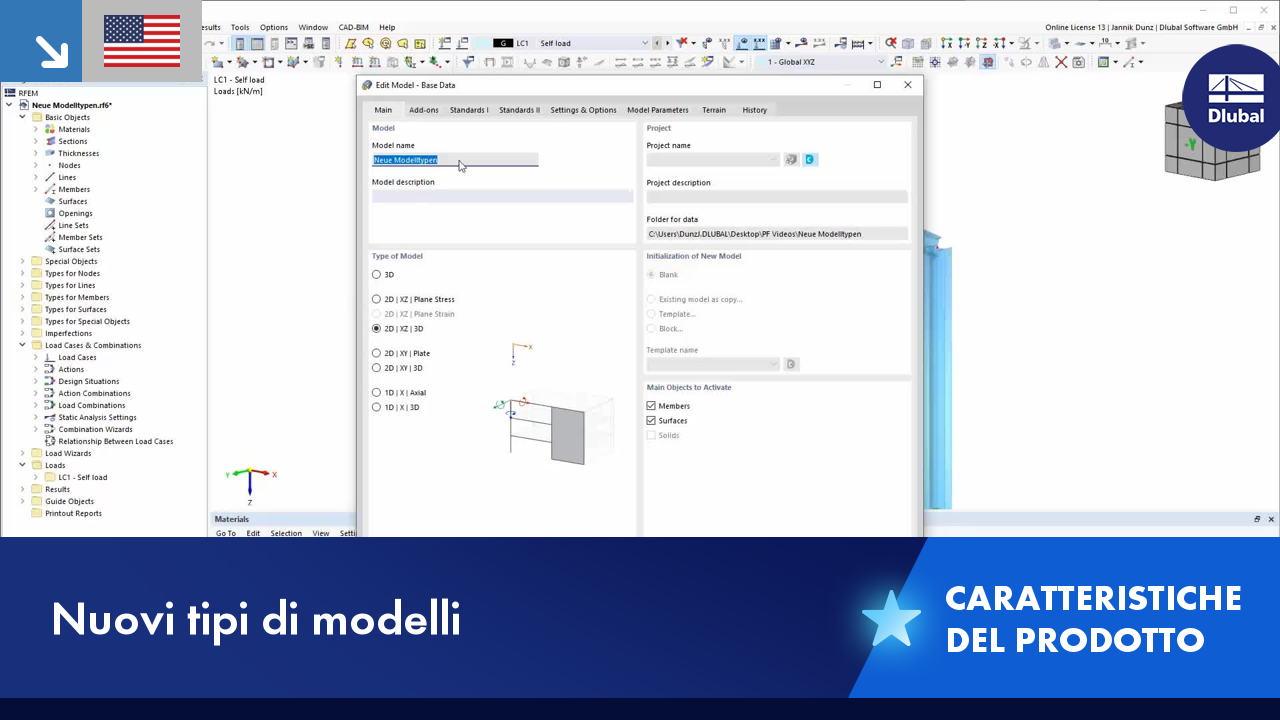Click the Relationship Between Load Cases icon
Image resolution: width=1280 pixels, height=720 pixels.
pos(50,441)
